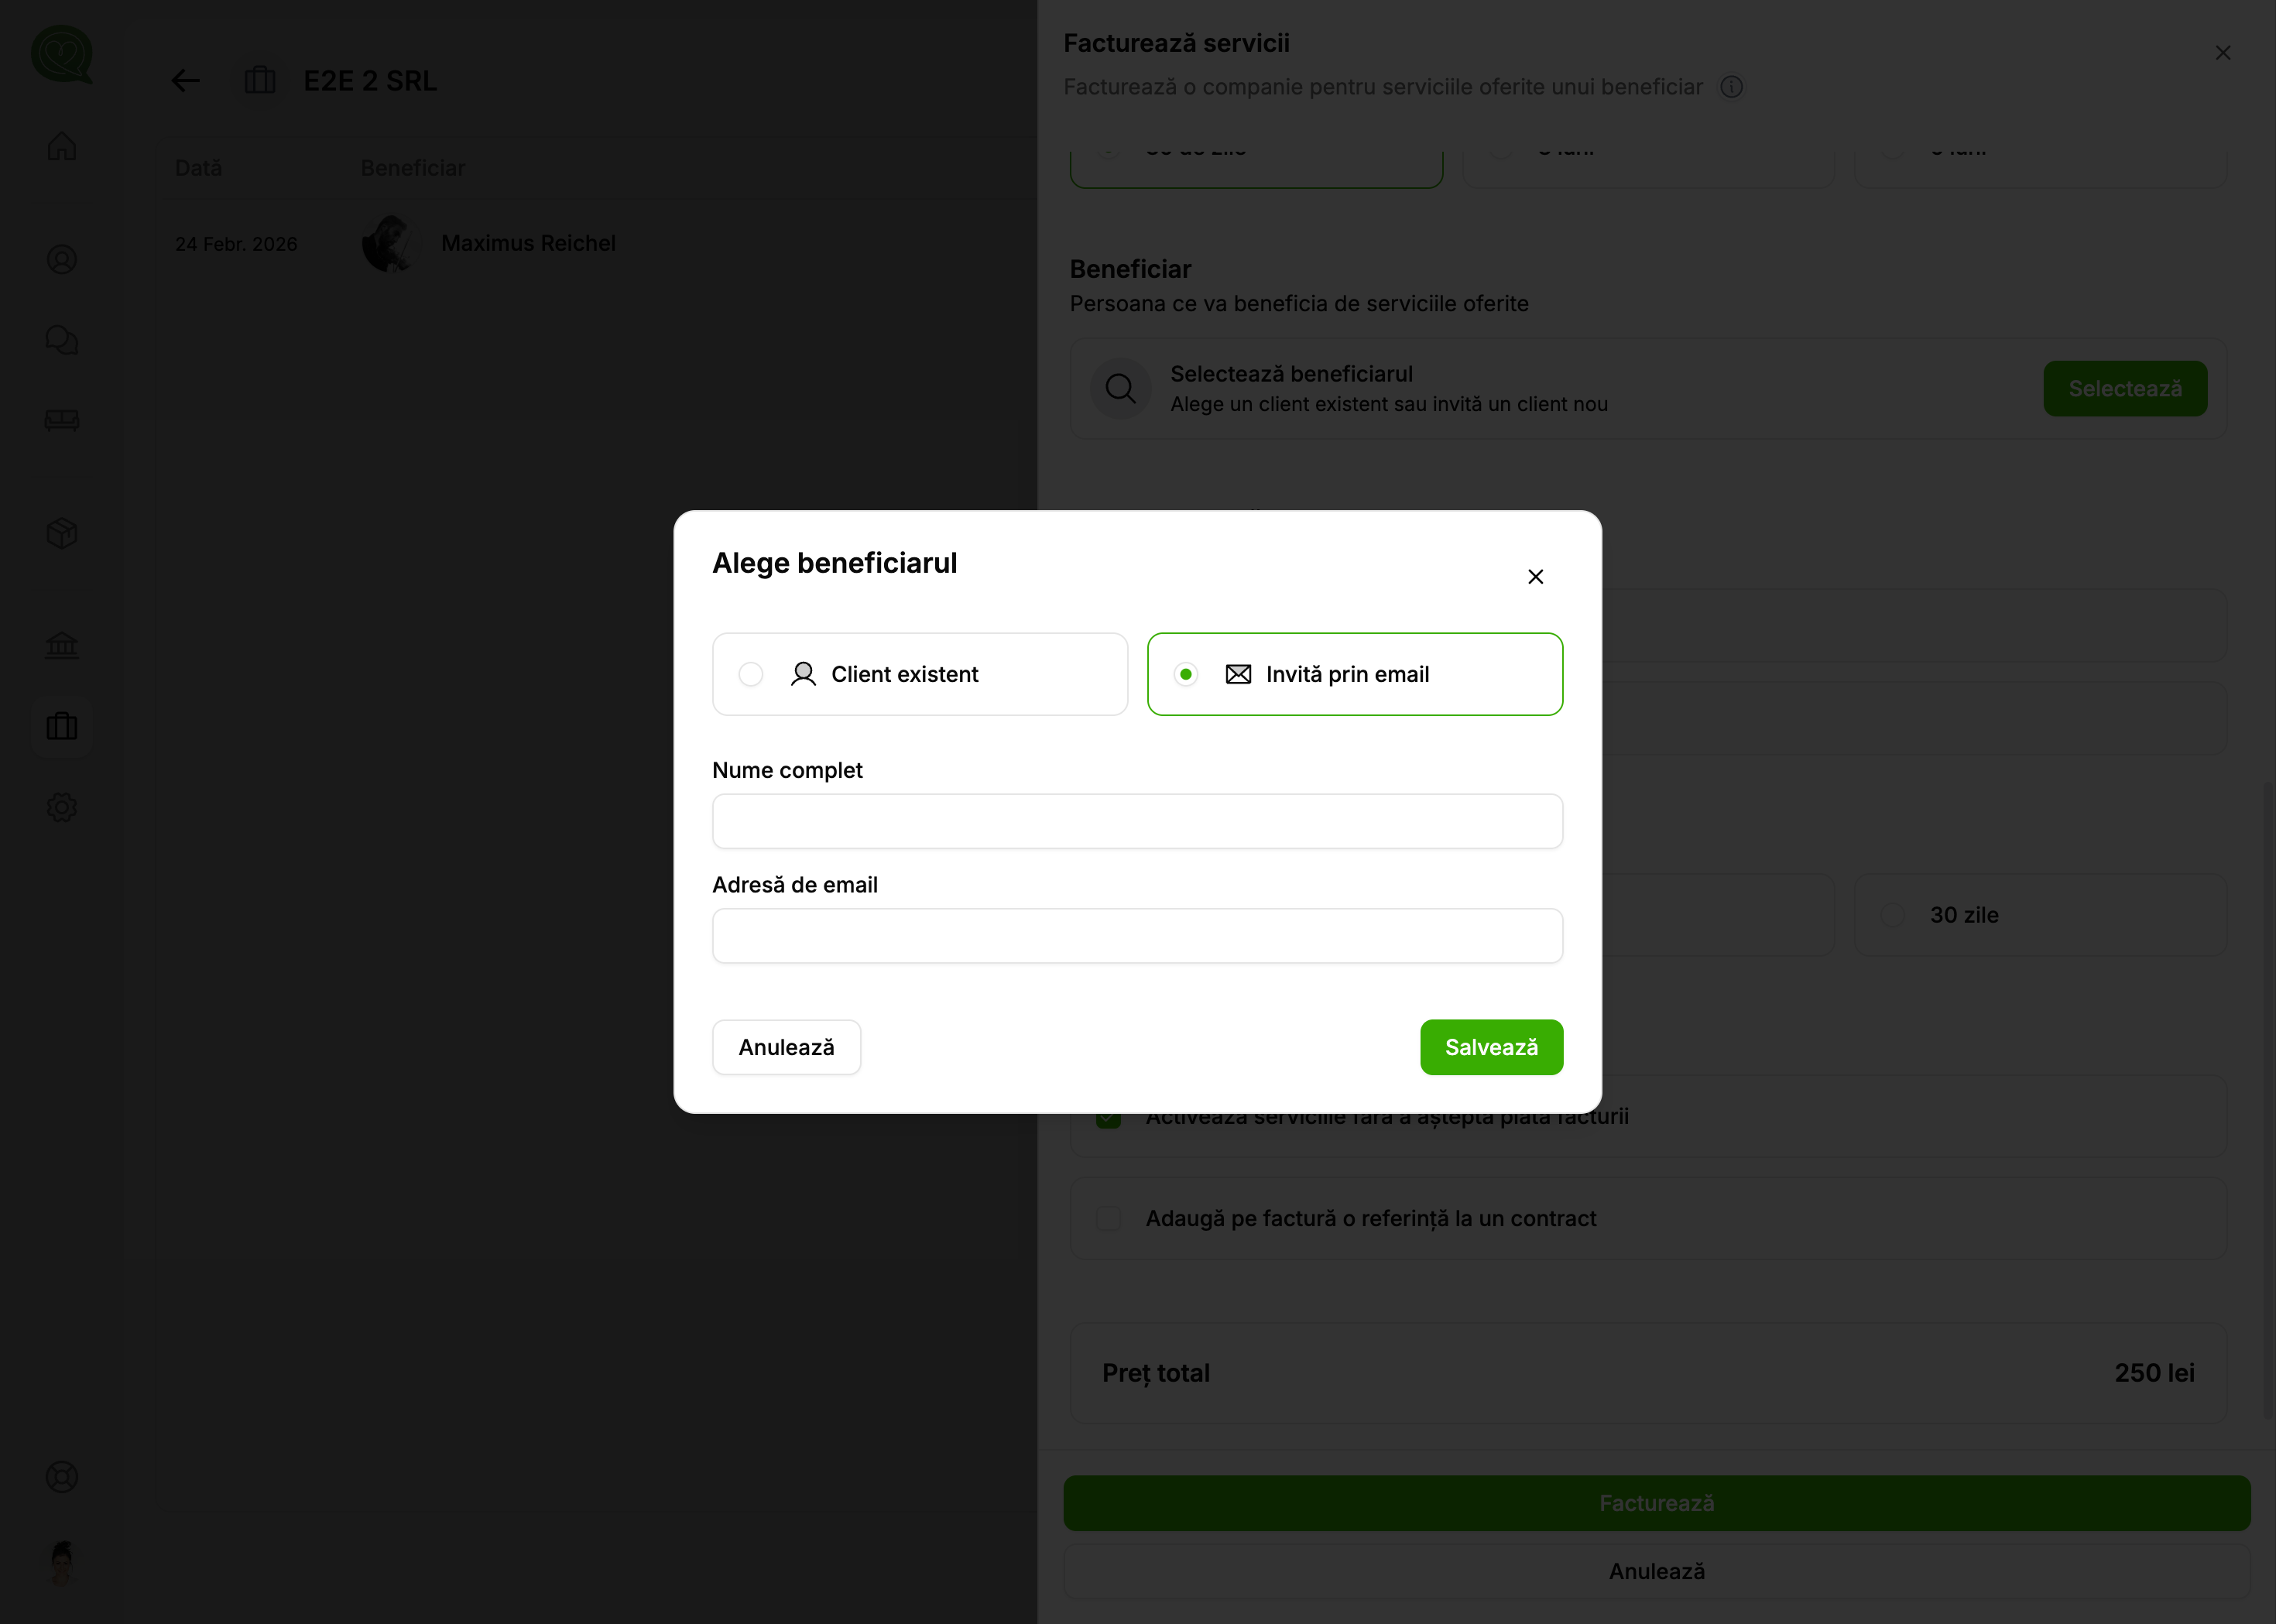Click the search magnifier in beneficiary selector
The image size is (2293, 1624).
tap(1120, 388)
